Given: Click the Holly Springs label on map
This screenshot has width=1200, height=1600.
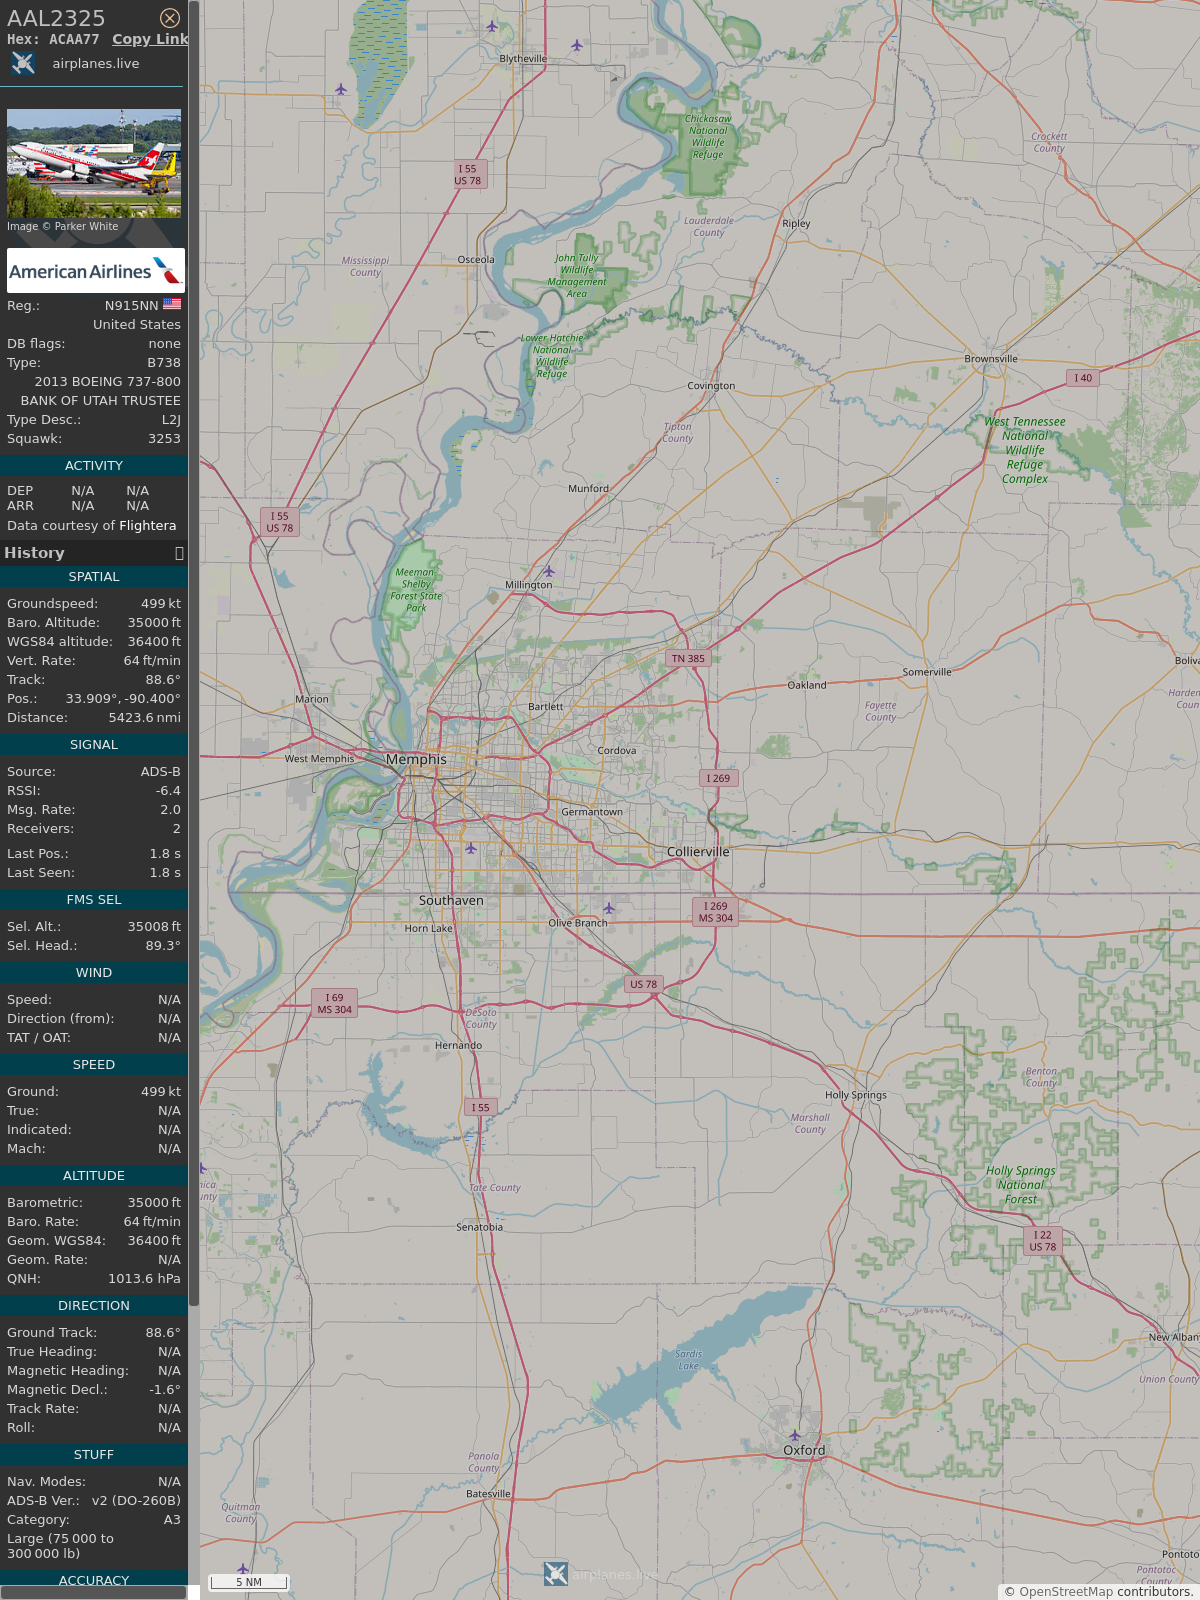Looking at the screenshot, I should (856, 1095).
